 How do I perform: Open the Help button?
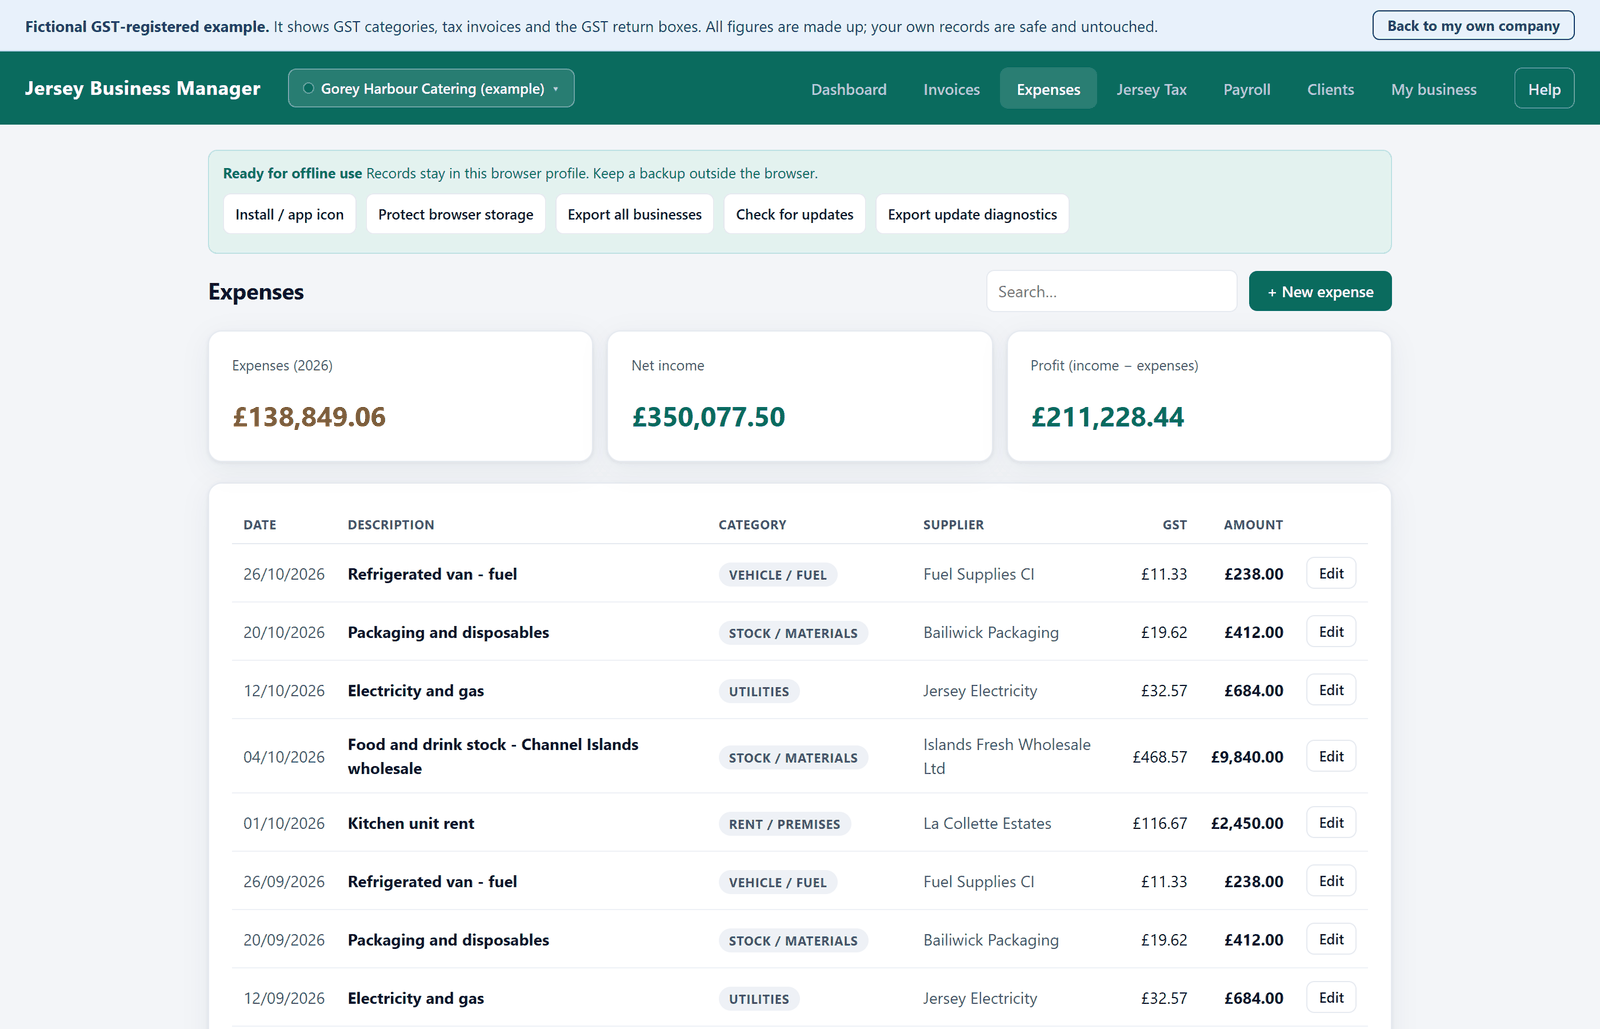tap(1544, 89)
